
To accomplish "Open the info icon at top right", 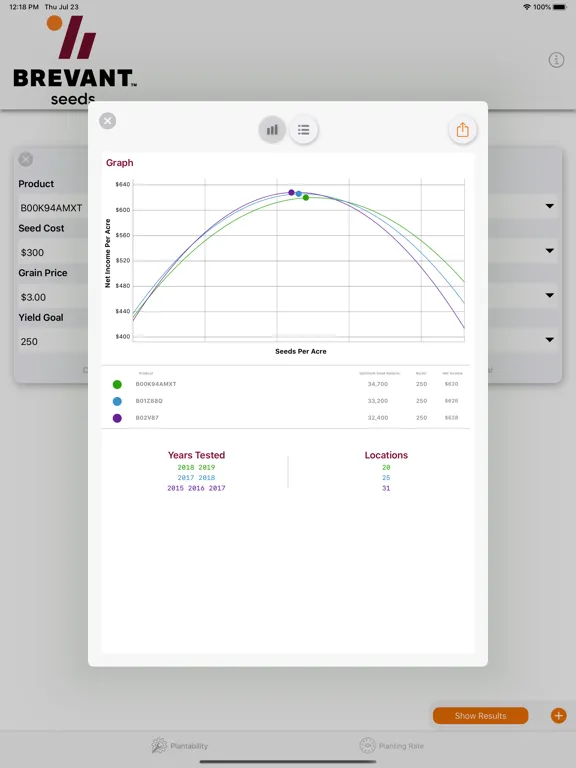I will [x=556, y=60].
